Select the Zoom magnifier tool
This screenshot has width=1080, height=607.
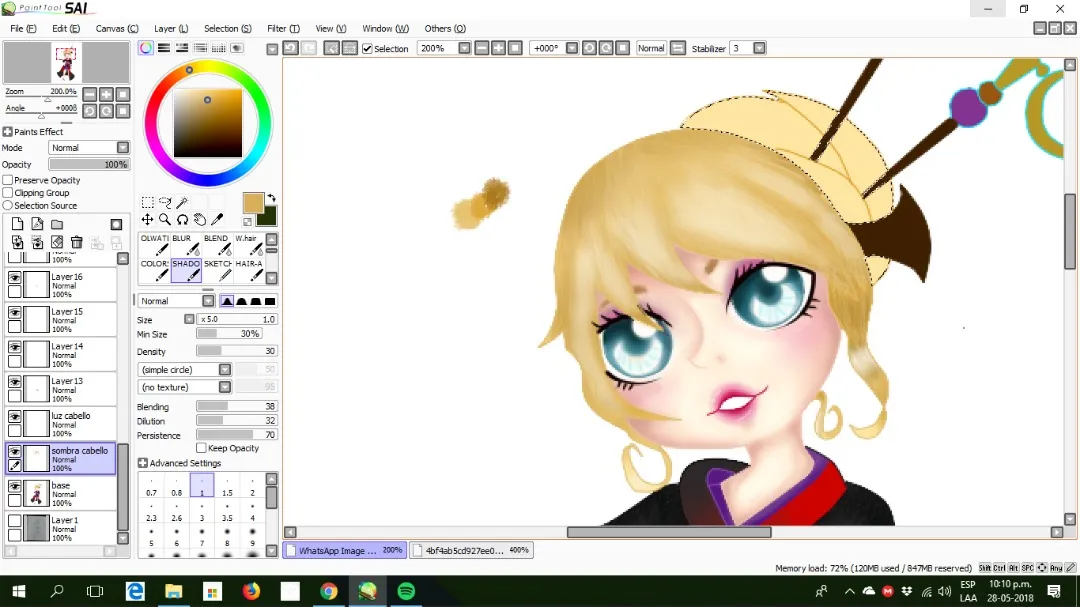coord(165,219)
